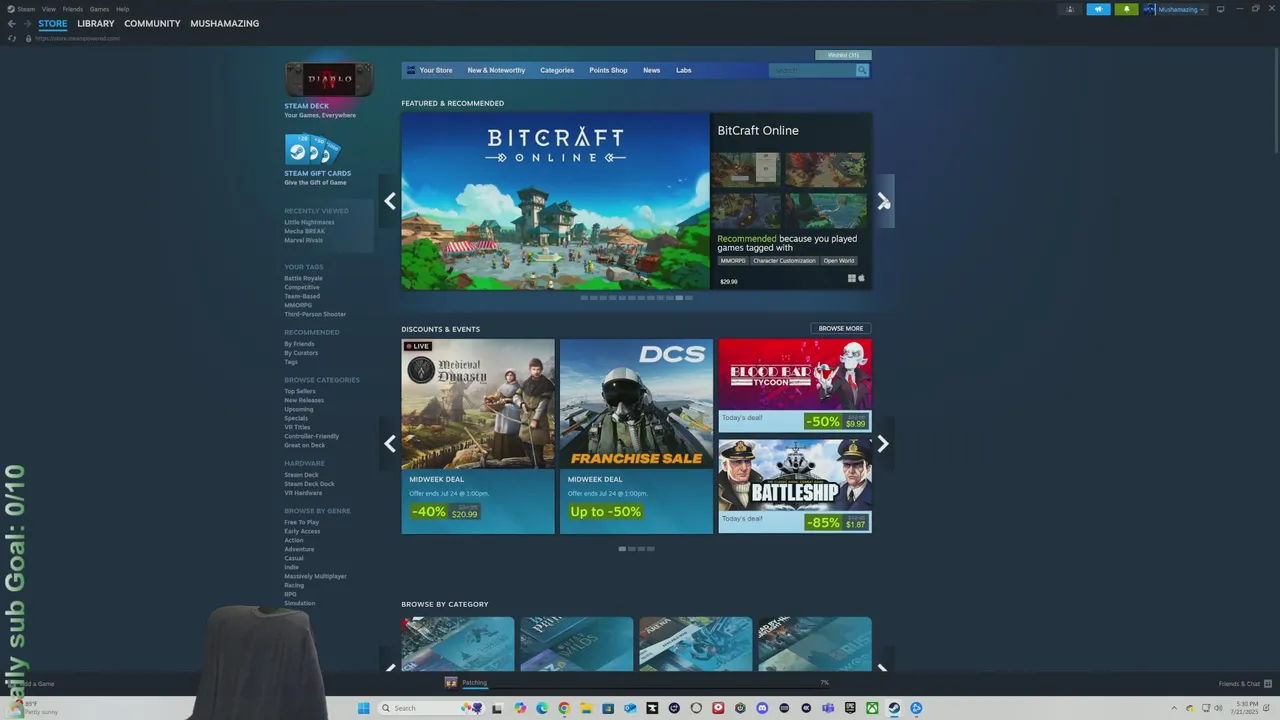Switch to the LIBRARY tab
1280x720 pixels.
tap(96, 23)
